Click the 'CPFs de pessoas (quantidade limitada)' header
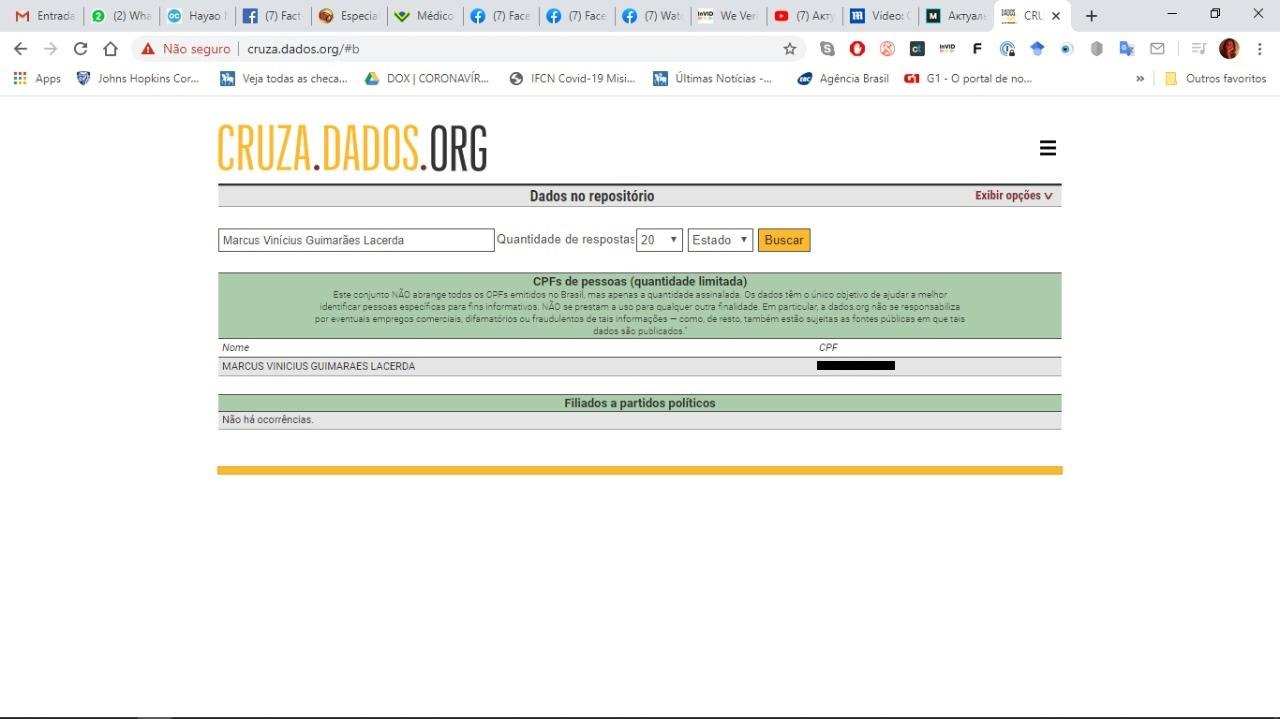Screen dimensions: 1280x719 point(640,281)
